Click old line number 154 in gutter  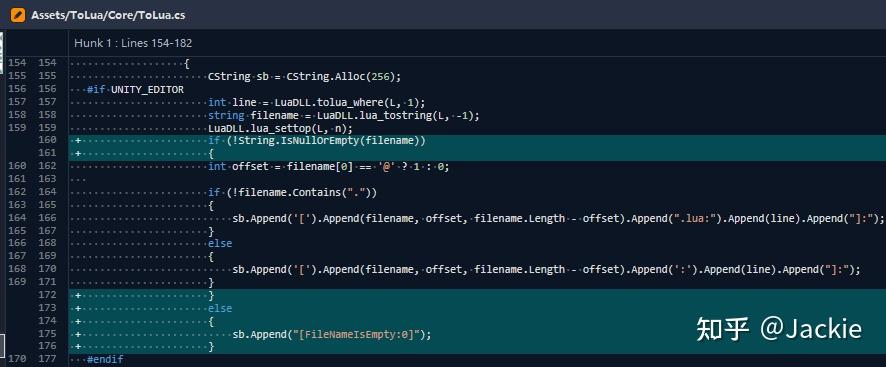point(17,63)
